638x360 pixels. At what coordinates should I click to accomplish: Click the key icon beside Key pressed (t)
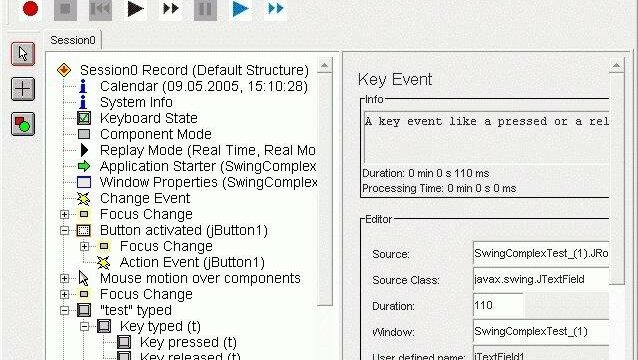[124, 343]
